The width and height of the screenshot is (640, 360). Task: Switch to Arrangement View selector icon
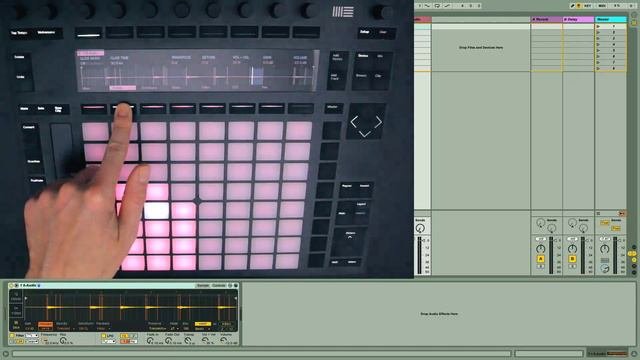click(634, 15)
